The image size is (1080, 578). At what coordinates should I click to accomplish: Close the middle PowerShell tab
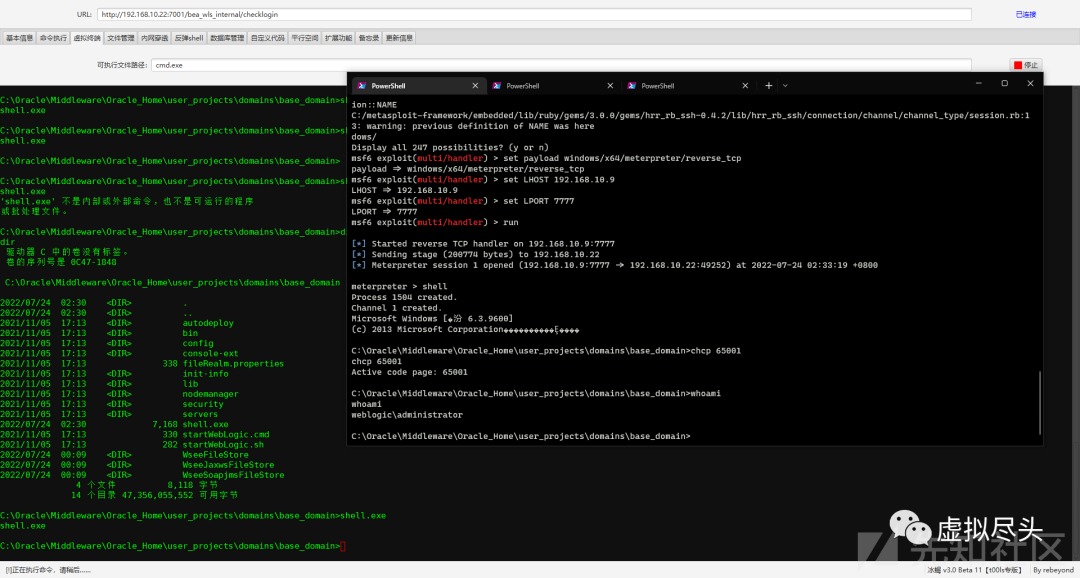click(610, 85)
